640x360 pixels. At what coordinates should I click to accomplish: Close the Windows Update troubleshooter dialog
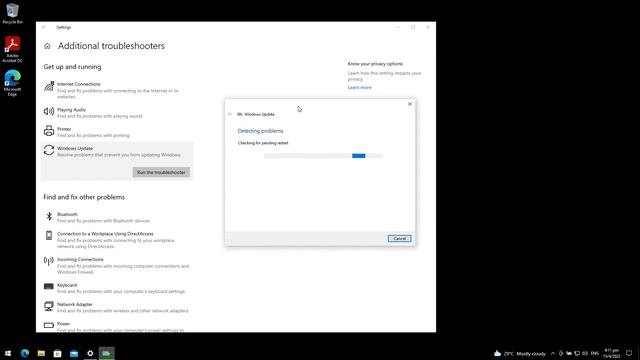click(410, 104)
